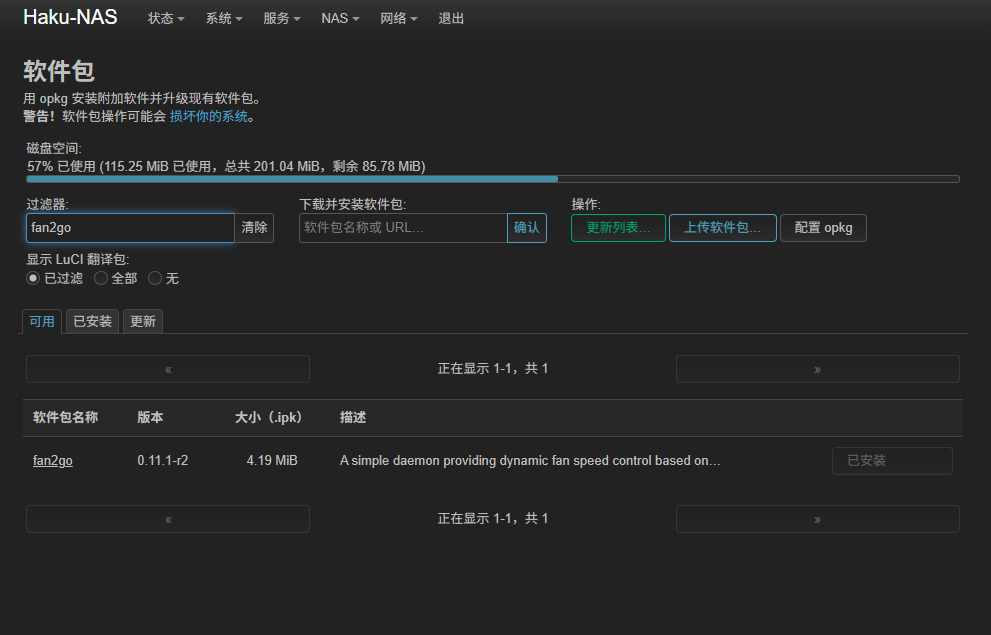Open the 网络 dropdown menu
991x635 pixels.
(x=399, y=18)
